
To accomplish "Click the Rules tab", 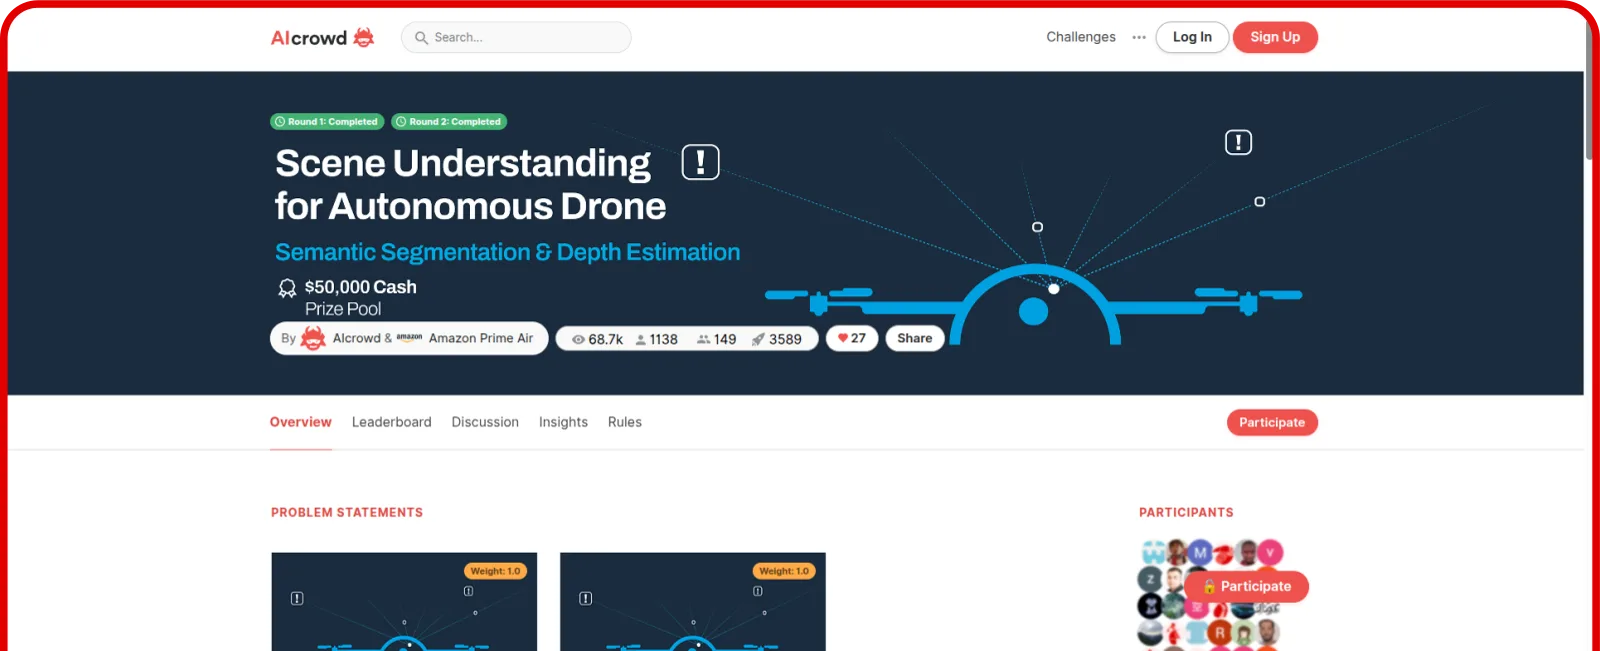I will 625,422.
